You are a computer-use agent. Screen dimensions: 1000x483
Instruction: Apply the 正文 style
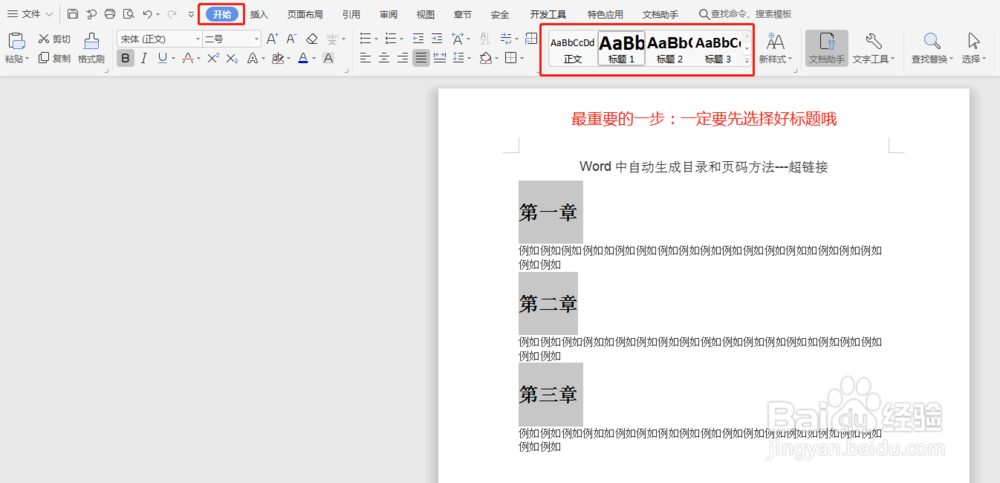click(x=573, y=49)
